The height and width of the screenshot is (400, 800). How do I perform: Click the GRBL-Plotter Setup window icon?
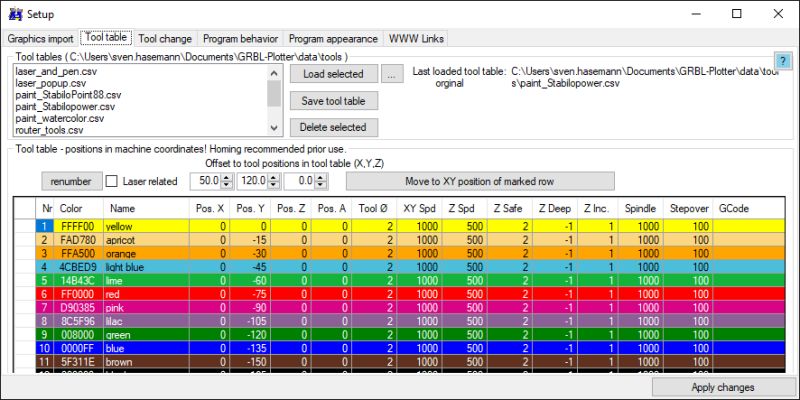15,14
